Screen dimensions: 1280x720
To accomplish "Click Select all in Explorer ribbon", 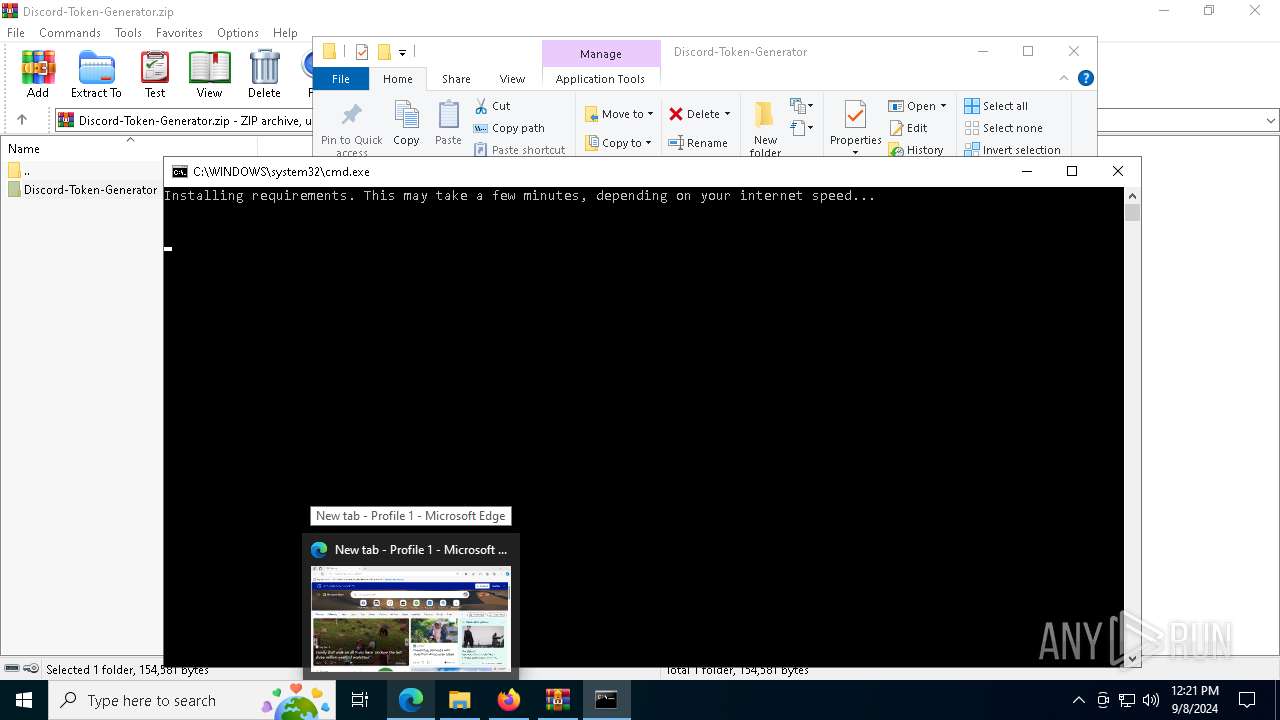I will click(996, 106).
